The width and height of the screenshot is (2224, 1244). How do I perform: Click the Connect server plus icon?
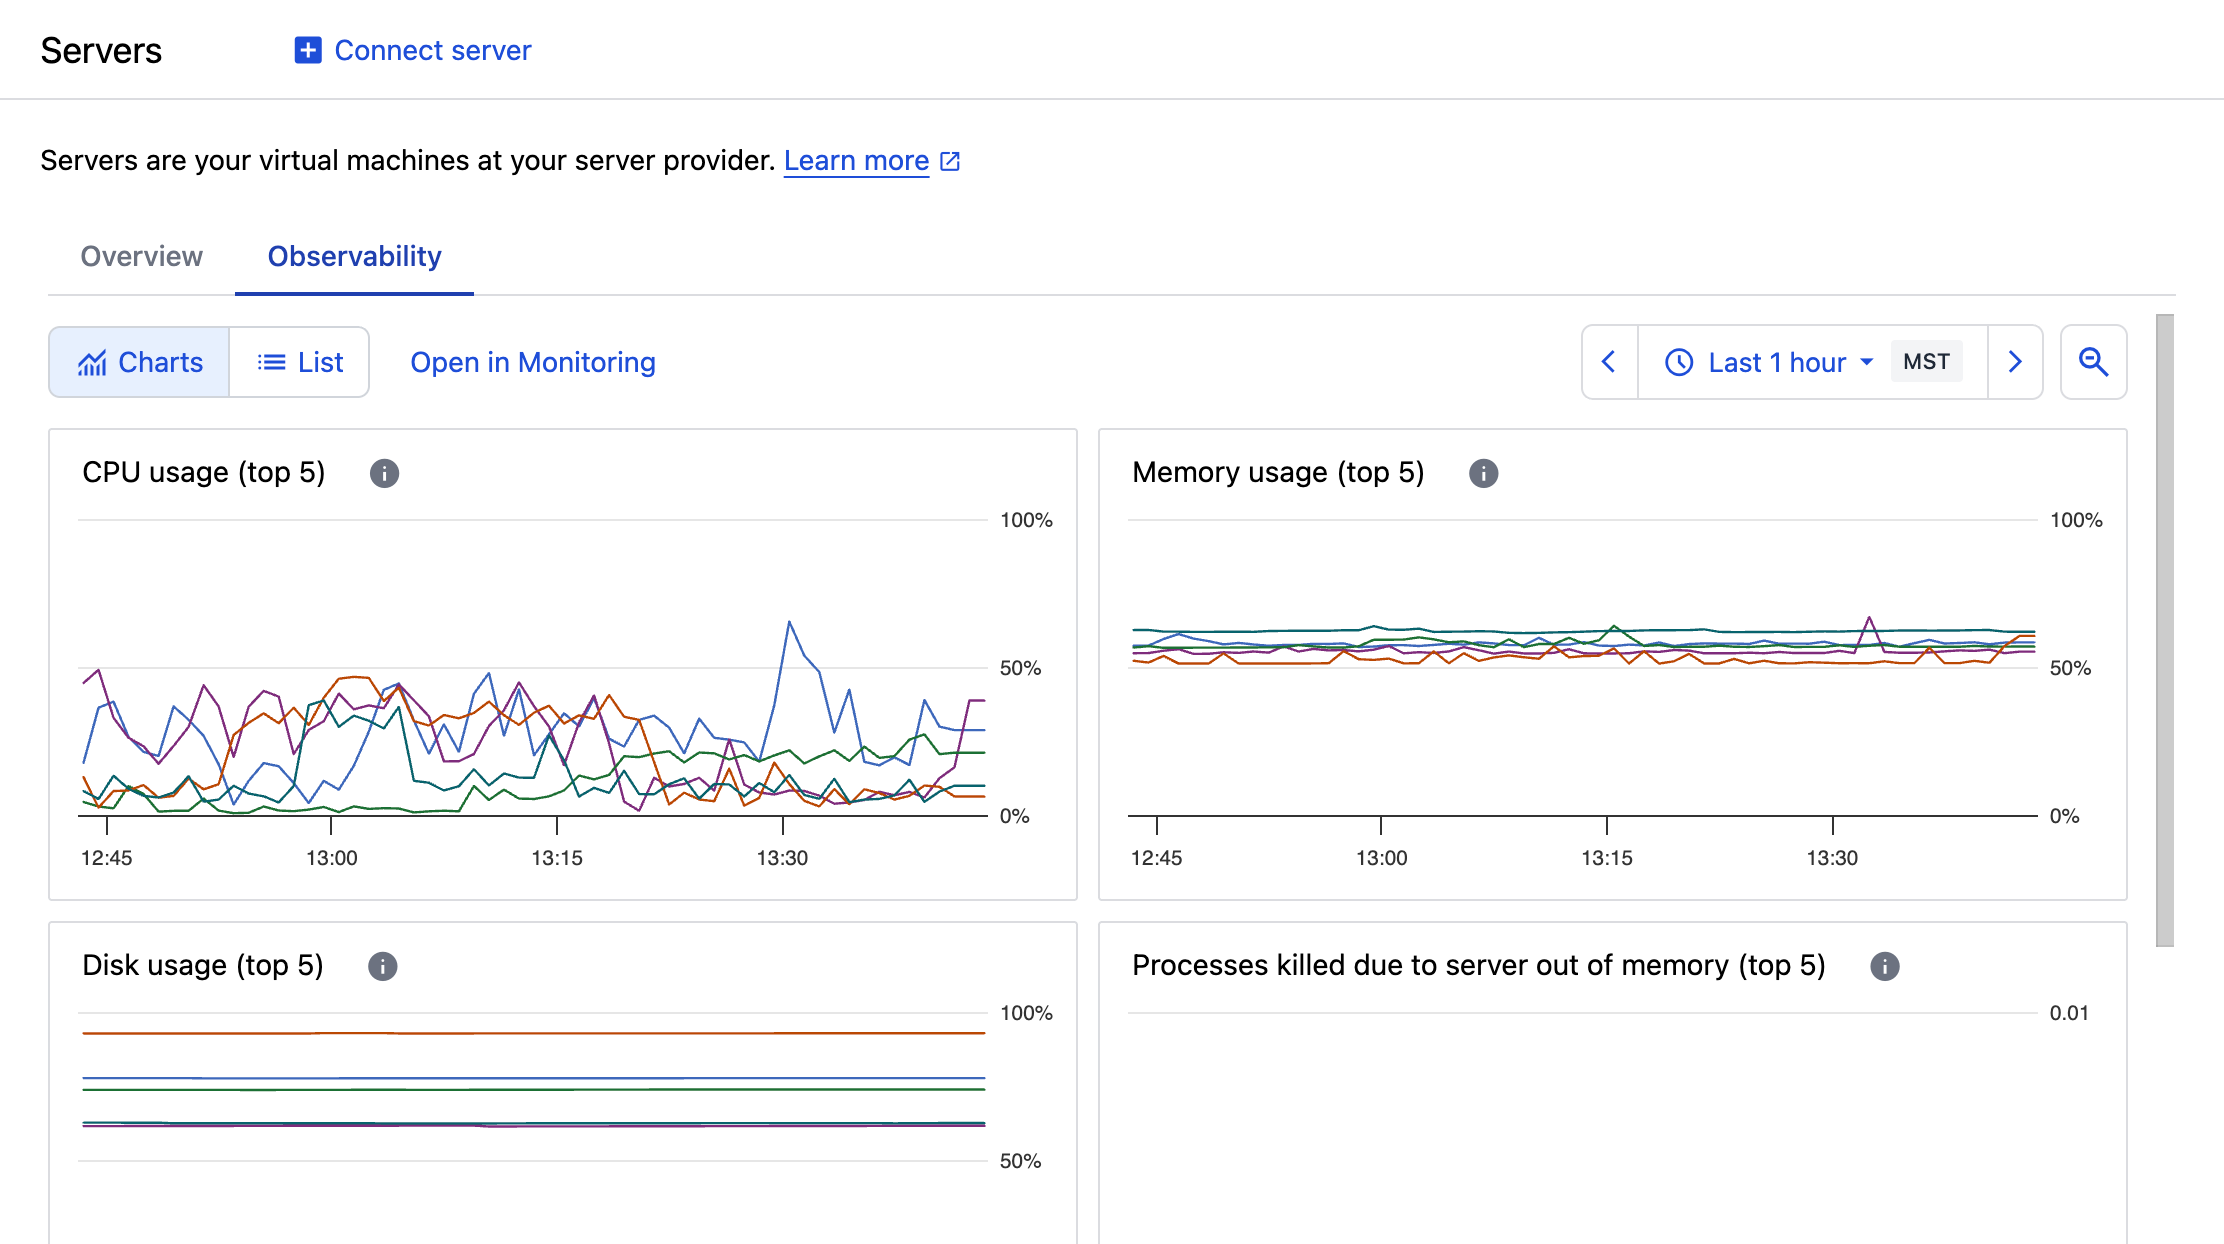[x=308, y=50]
